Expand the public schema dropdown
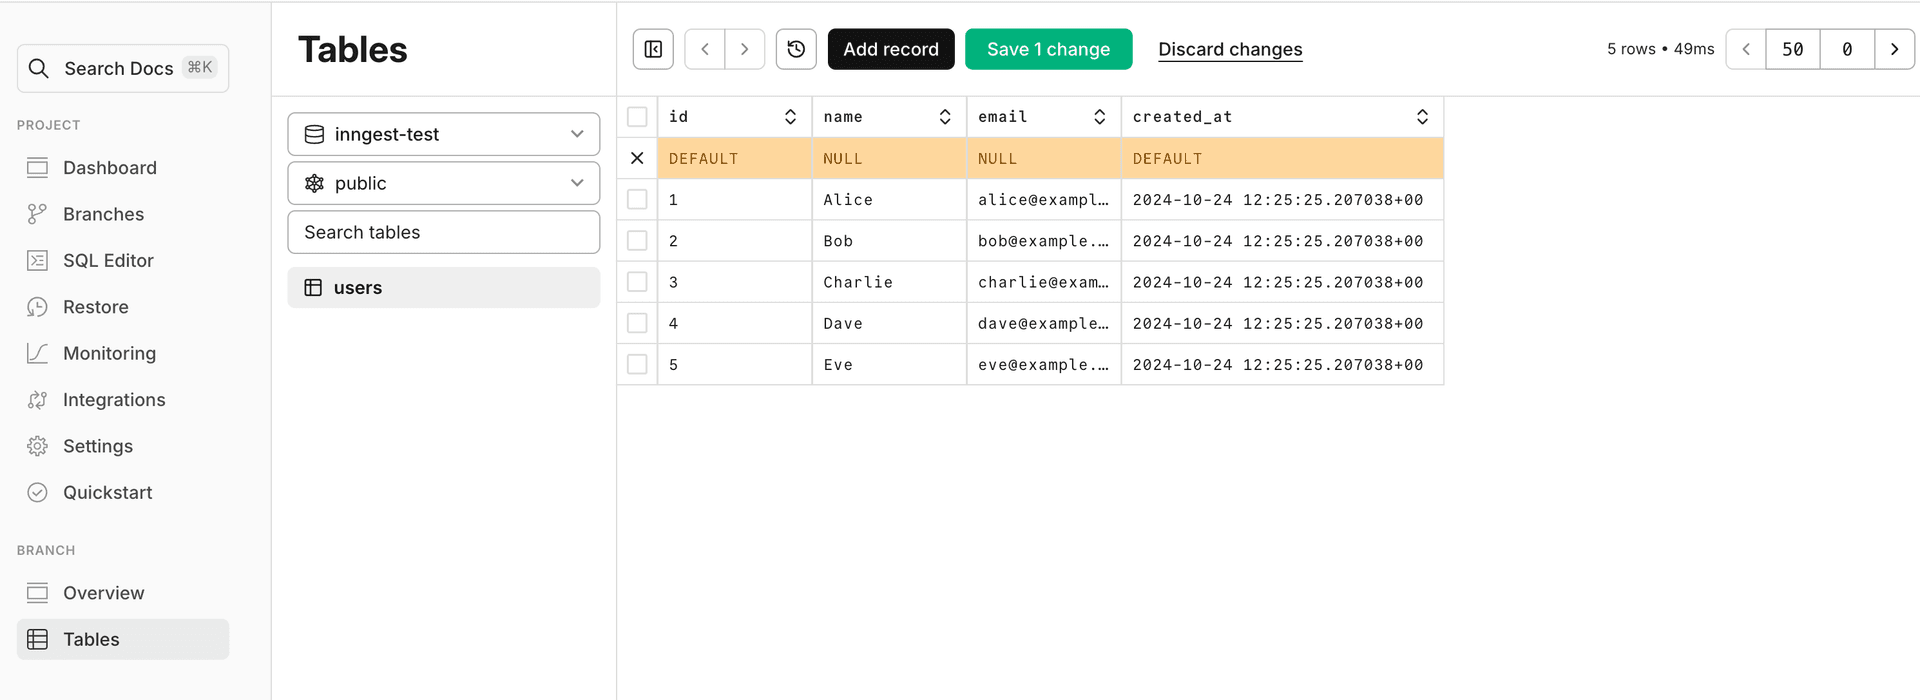This screenshot has width=1920, height=700. pos(444,183)
